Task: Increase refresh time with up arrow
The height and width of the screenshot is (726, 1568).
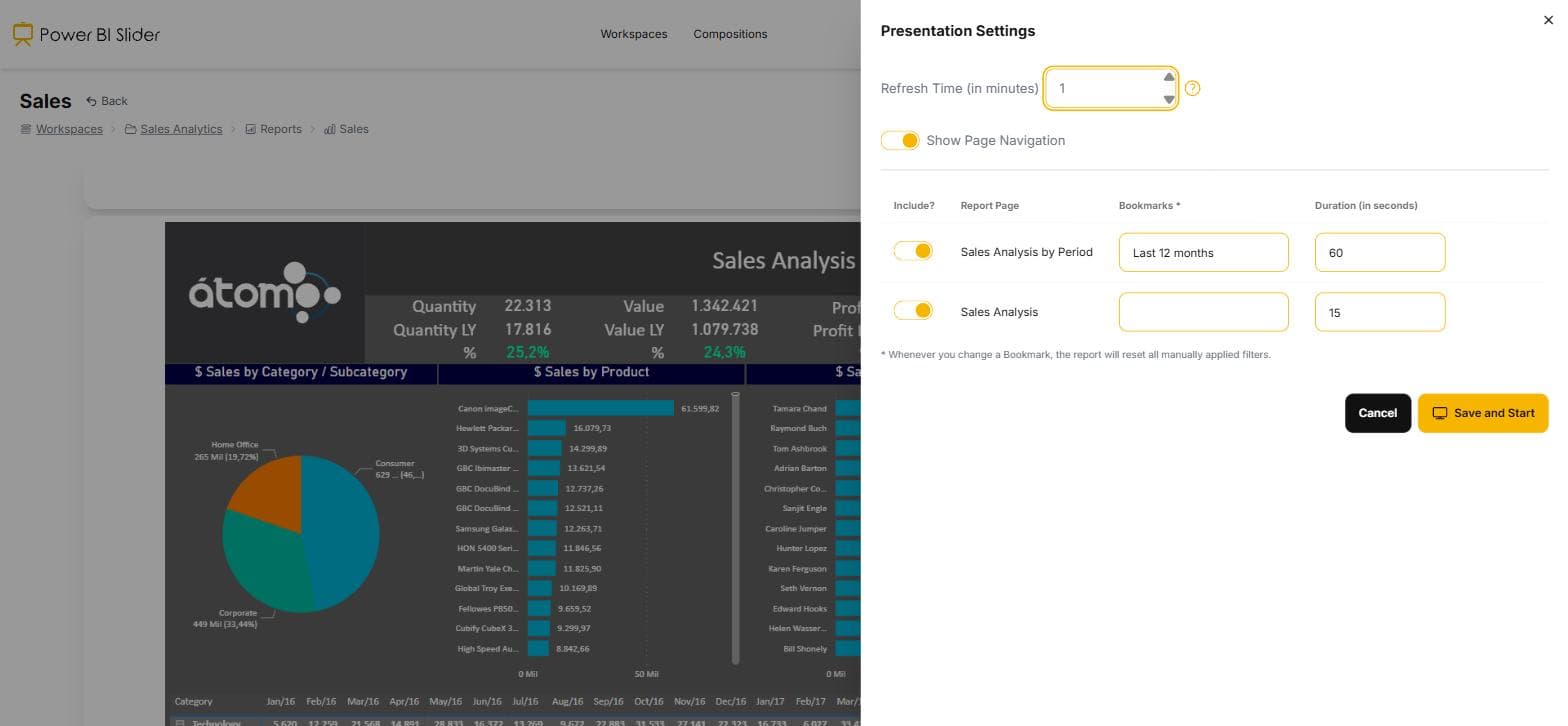Action: pyautogui.click(x=1169, y=77)
